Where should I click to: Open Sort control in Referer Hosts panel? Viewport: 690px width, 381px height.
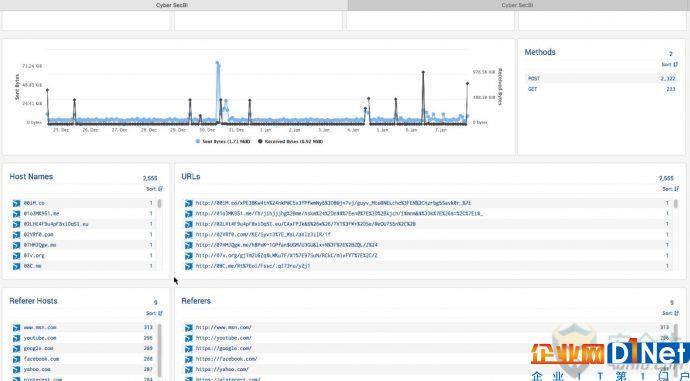pos(154,313)
